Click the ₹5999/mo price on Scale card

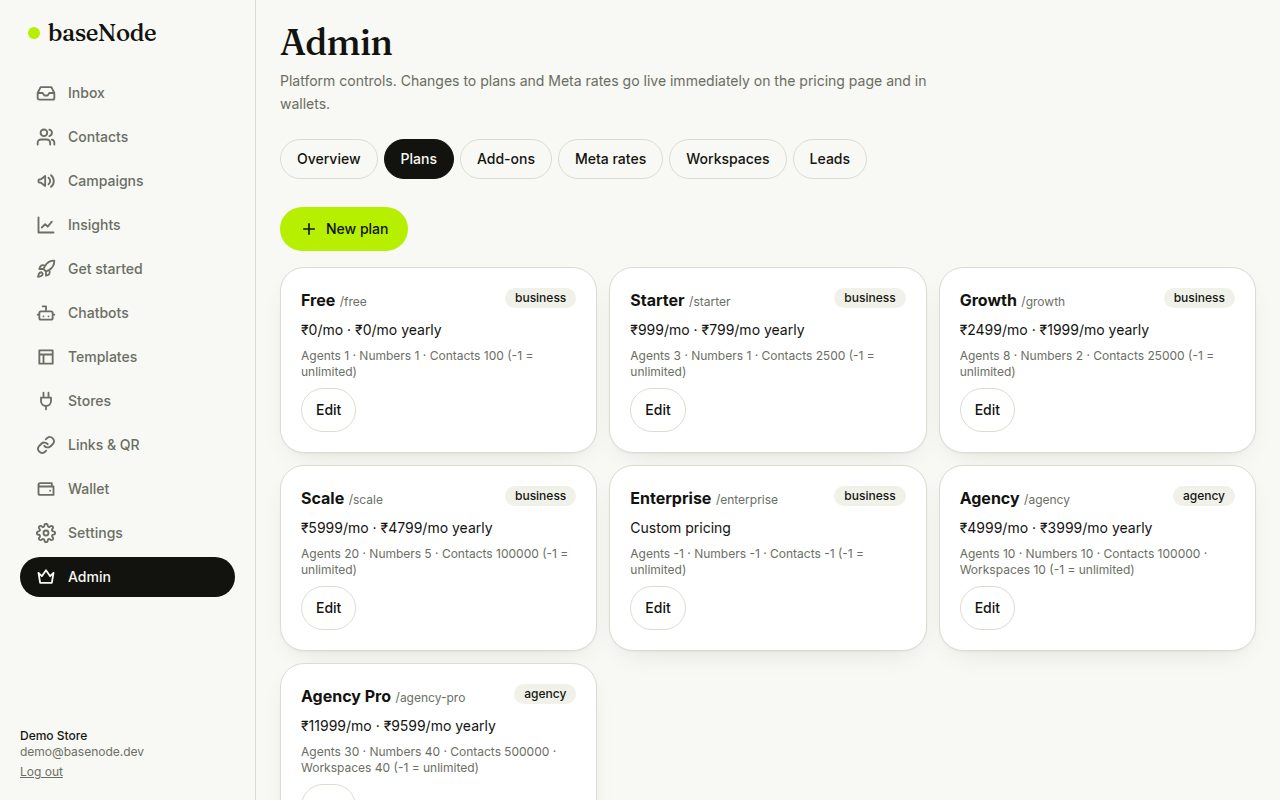point(335,528)
